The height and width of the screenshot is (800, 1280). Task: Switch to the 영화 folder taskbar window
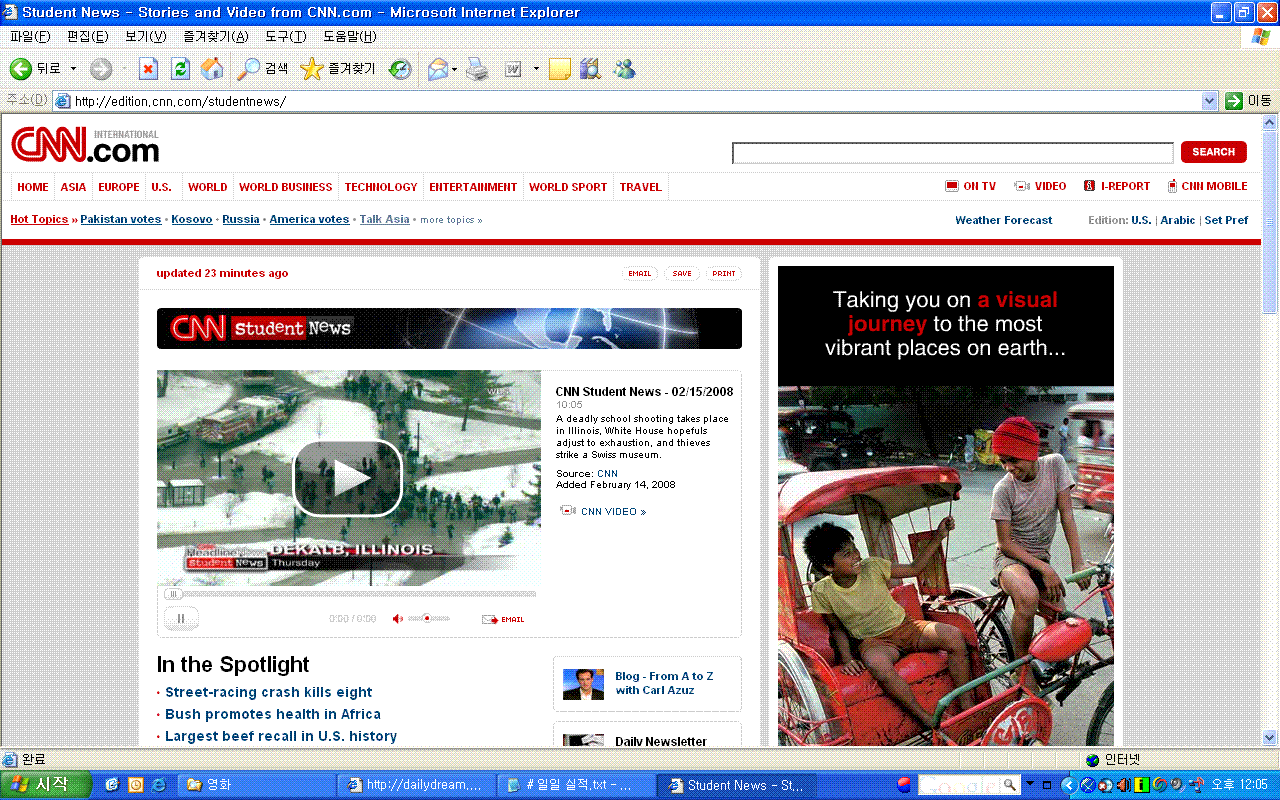click(255, 785)
